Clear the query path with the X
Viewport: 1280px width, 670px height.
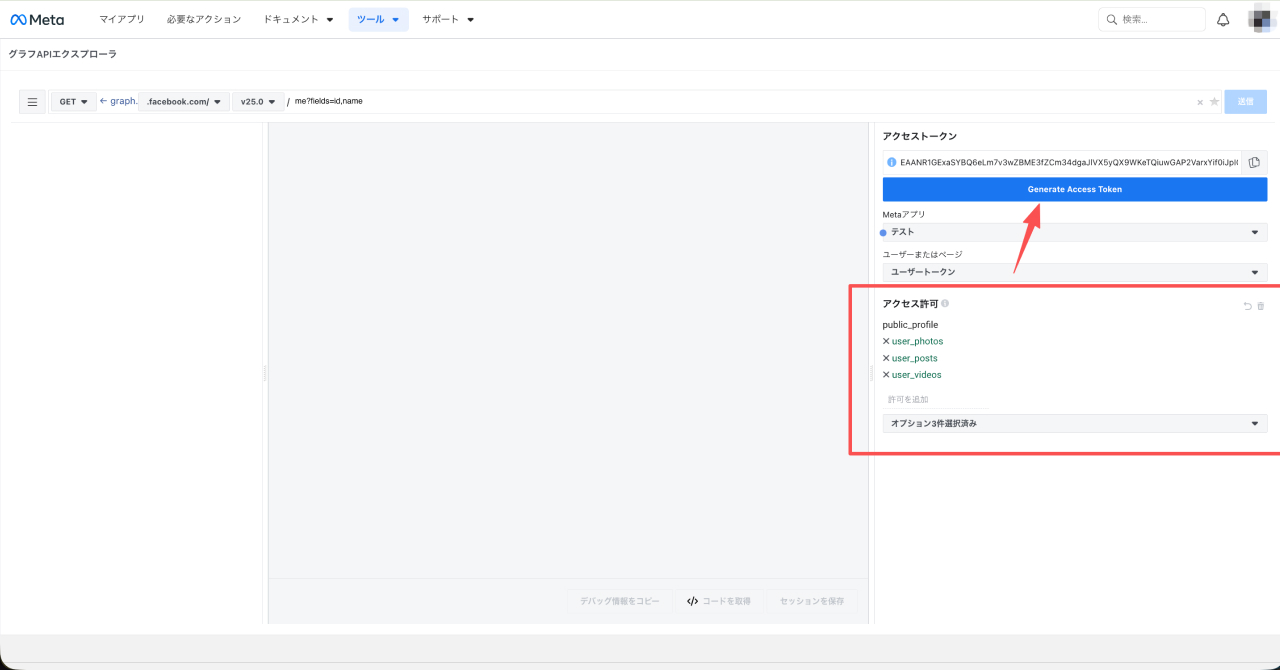pyautogui.click(x=1200, y=102)
